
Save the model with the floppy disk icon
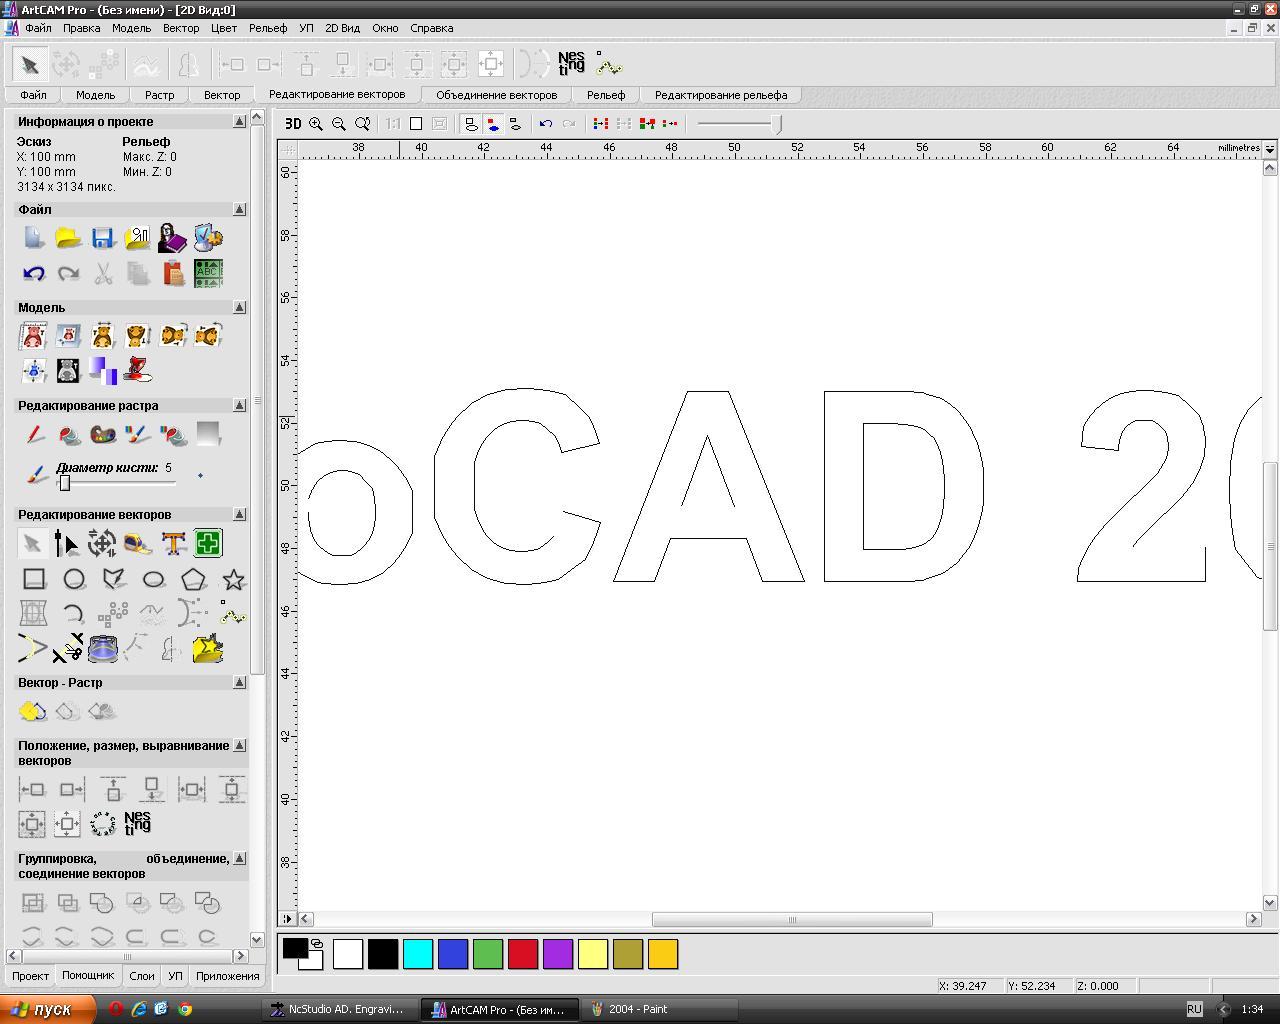click(103, 238)
